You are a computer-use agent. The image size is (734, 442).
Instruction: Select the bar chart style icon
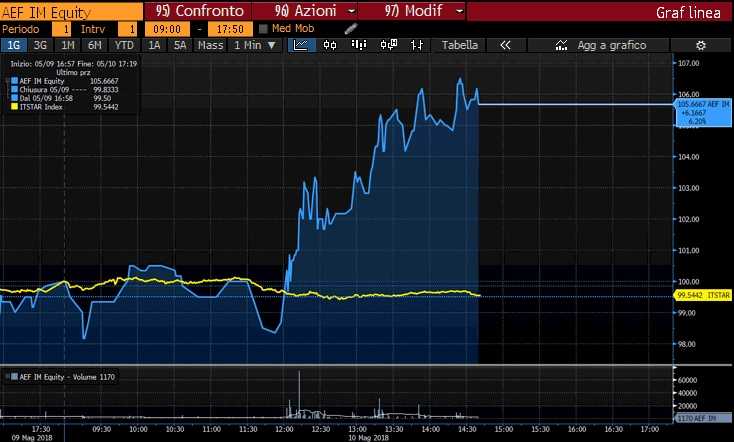[359, 45]
